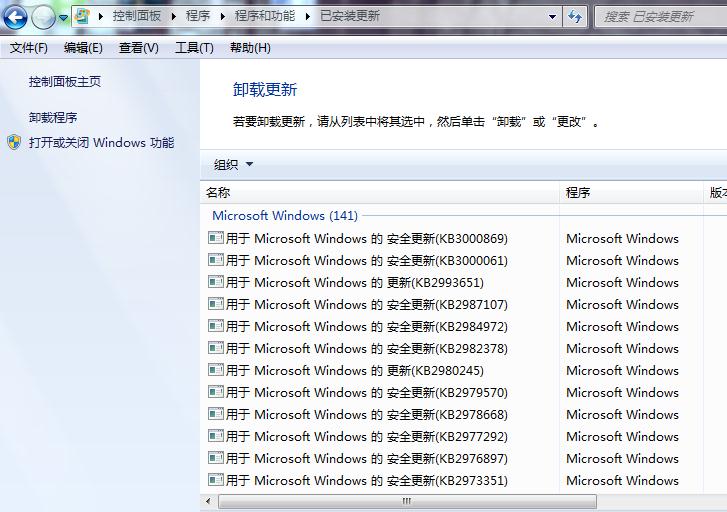Select the 安全更新(KB3000869) entry name
The height and width of the screenshot is (512, 727).
[367, 238]
